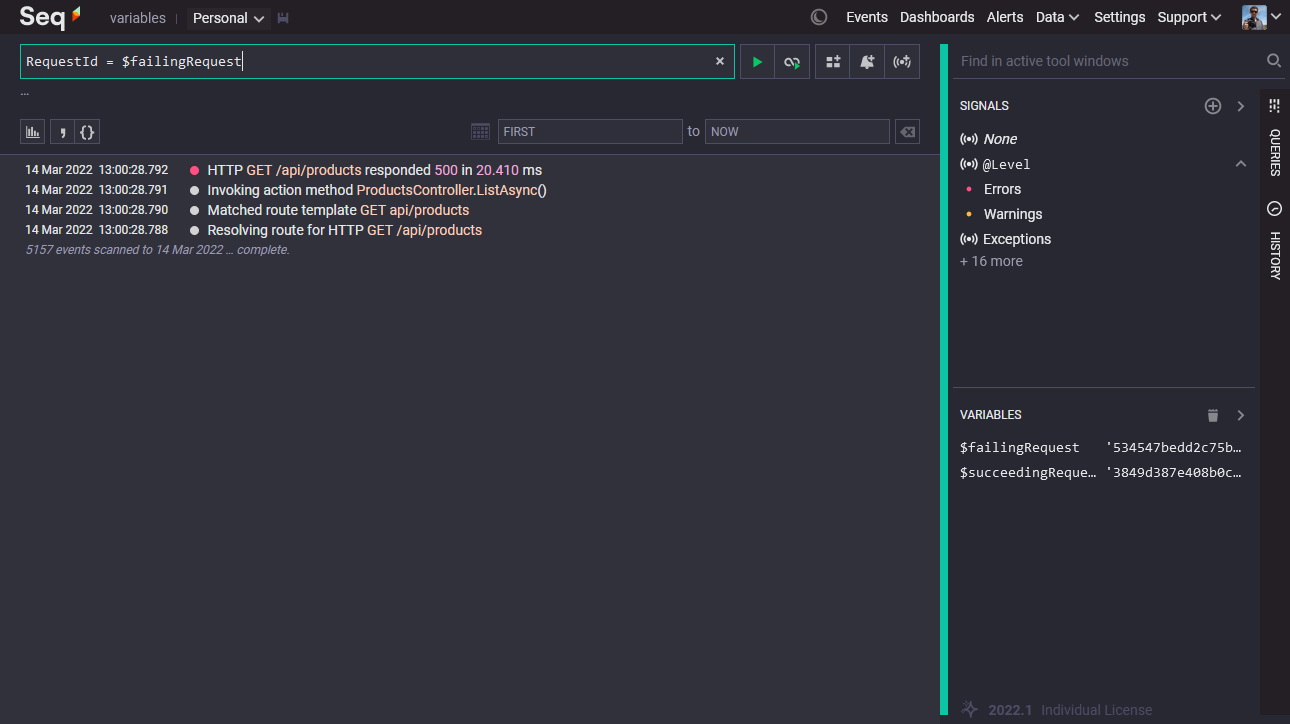This screenshot has width=1290, height=724.
Task: Show the histogram chart icon
Action: pyautogui.click(x=34, y=131)
